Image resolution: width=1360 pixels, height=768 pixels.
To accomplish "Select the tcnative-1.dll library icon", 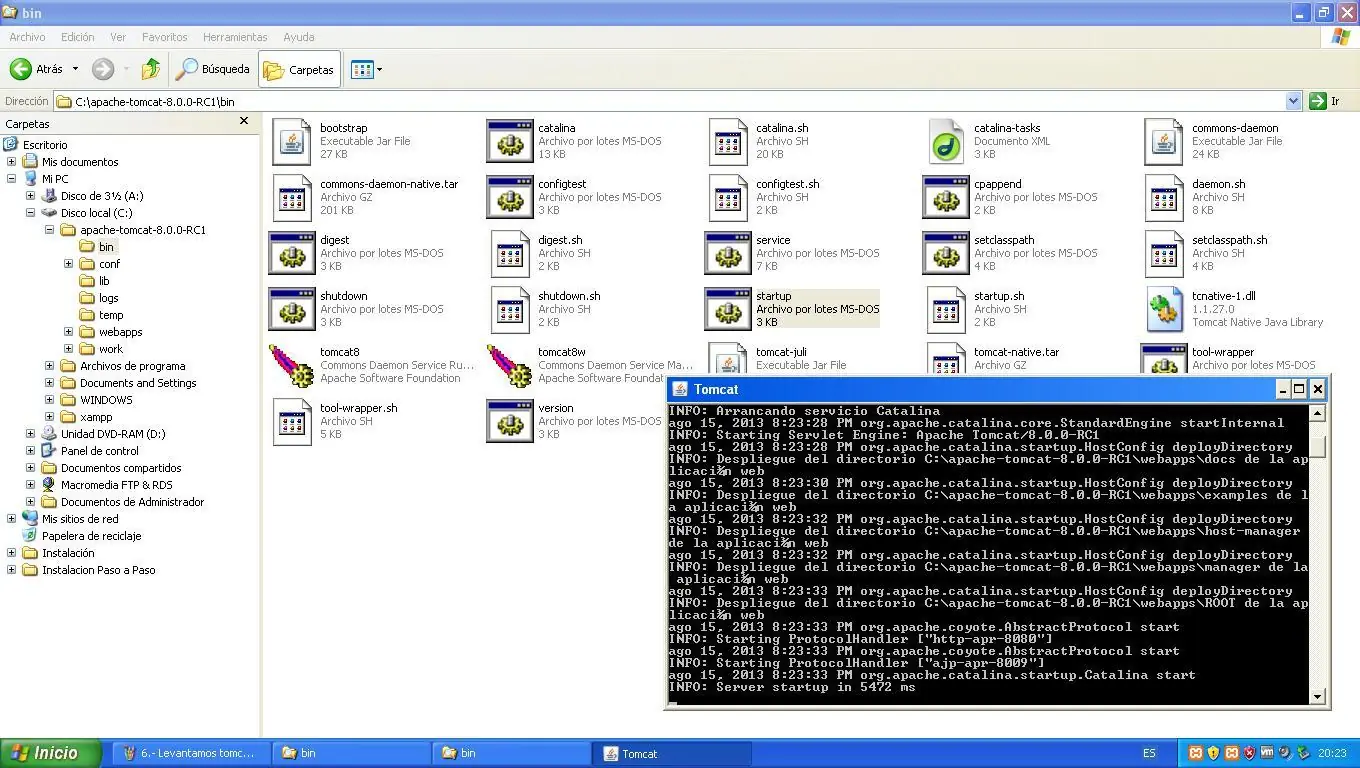I will click(x=1164, y=310).
